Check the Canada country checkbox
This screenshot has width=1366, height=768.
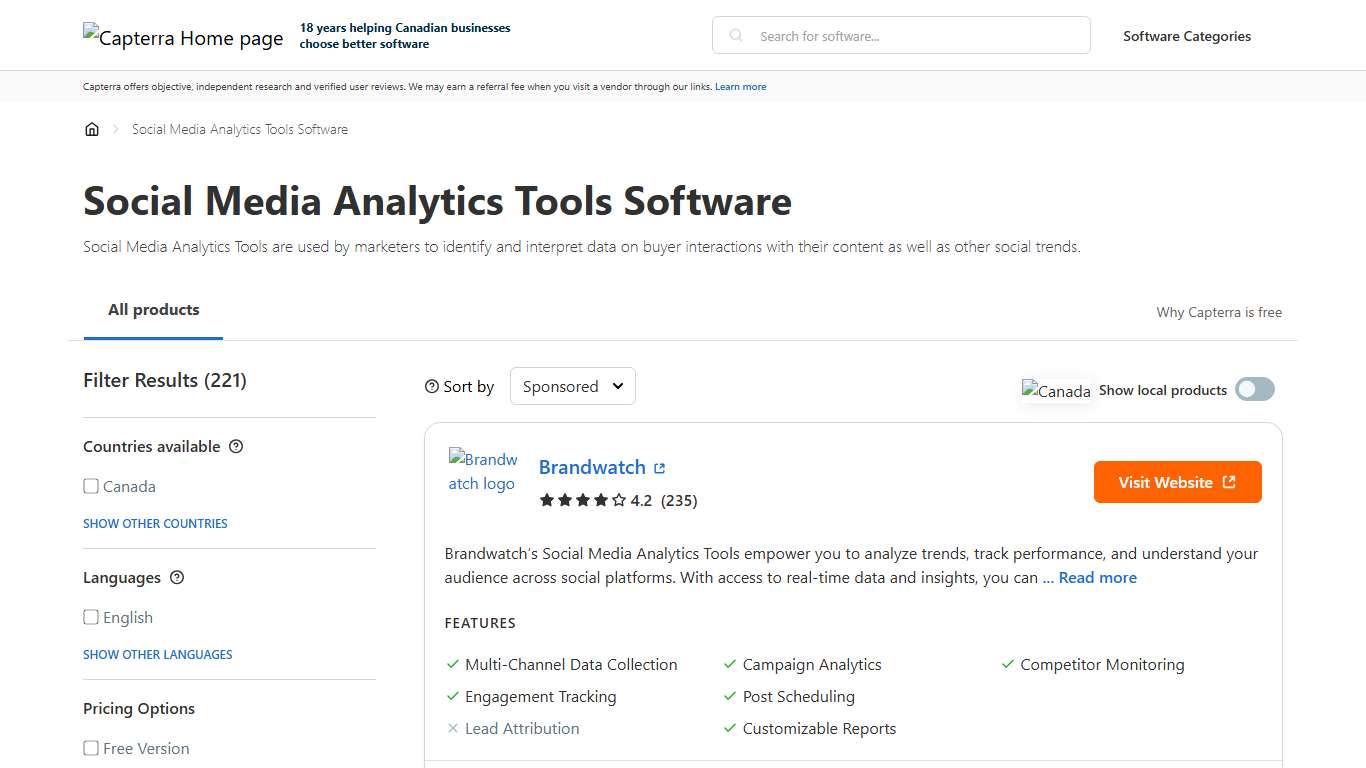tap(90, 486)
